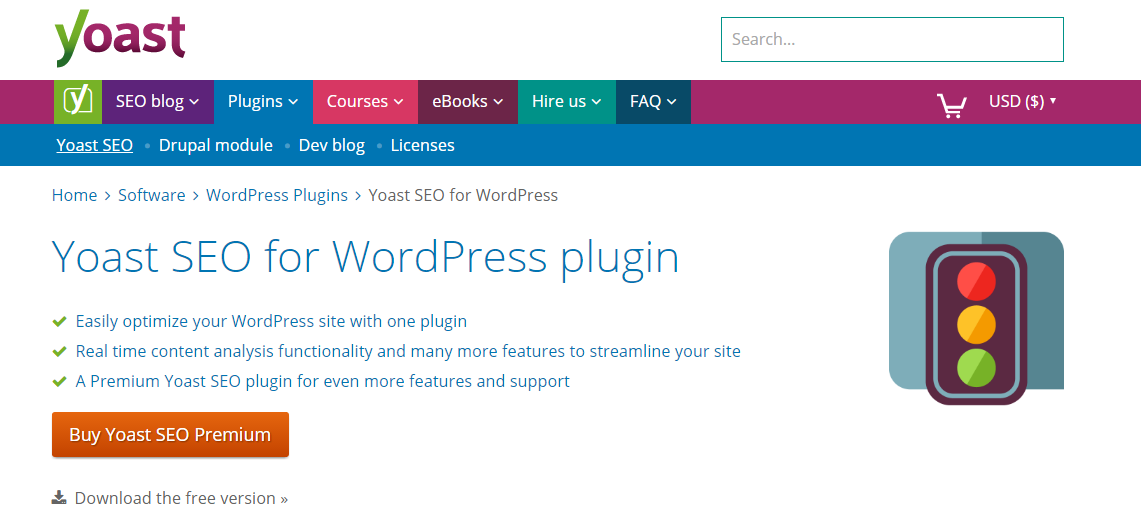The height and width of the screenshot is (516, 1141).
Task: Click Download the free version link
Action: (x=181, y=498)
